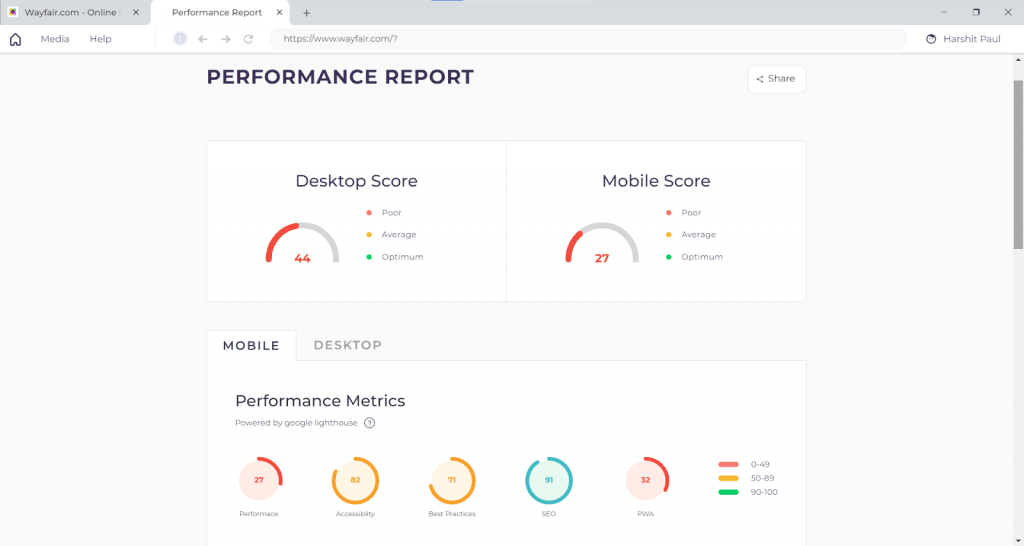The width and height of the screenshot is (1024, 546).
Task: Click the 'PERFORMANCE REPORT' page title
Action: point(340,77)
